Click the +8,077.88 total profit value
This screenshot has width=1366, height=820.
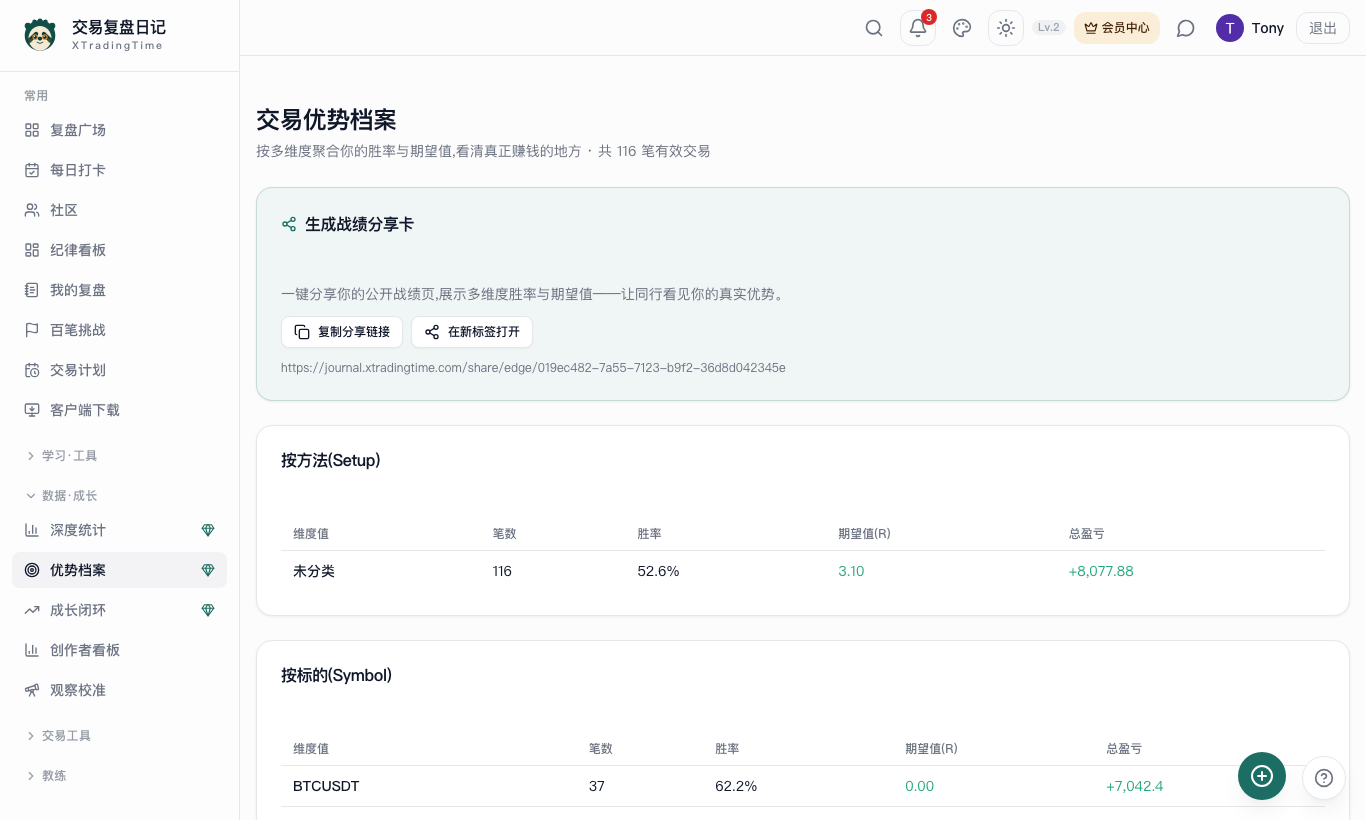tap(1101, 571)
